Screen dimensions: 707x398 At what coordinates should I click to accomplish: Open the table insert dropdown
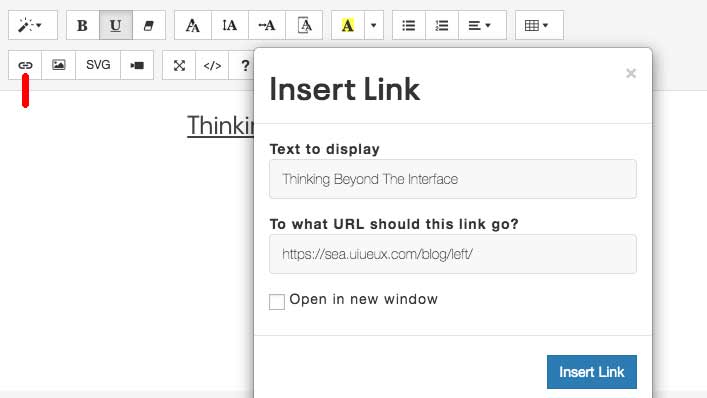click(539, 25)
